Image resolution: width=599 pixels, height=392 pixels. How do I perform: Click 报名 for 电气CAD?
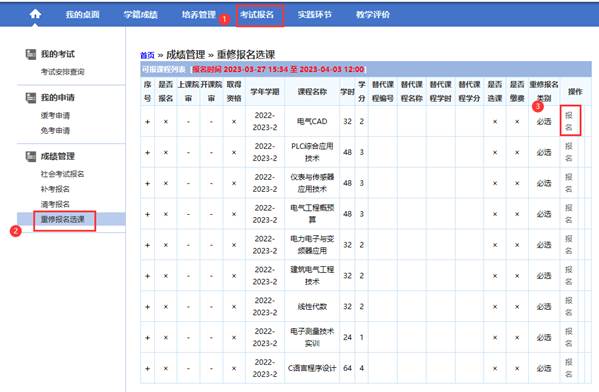click(x=569, y=121)
